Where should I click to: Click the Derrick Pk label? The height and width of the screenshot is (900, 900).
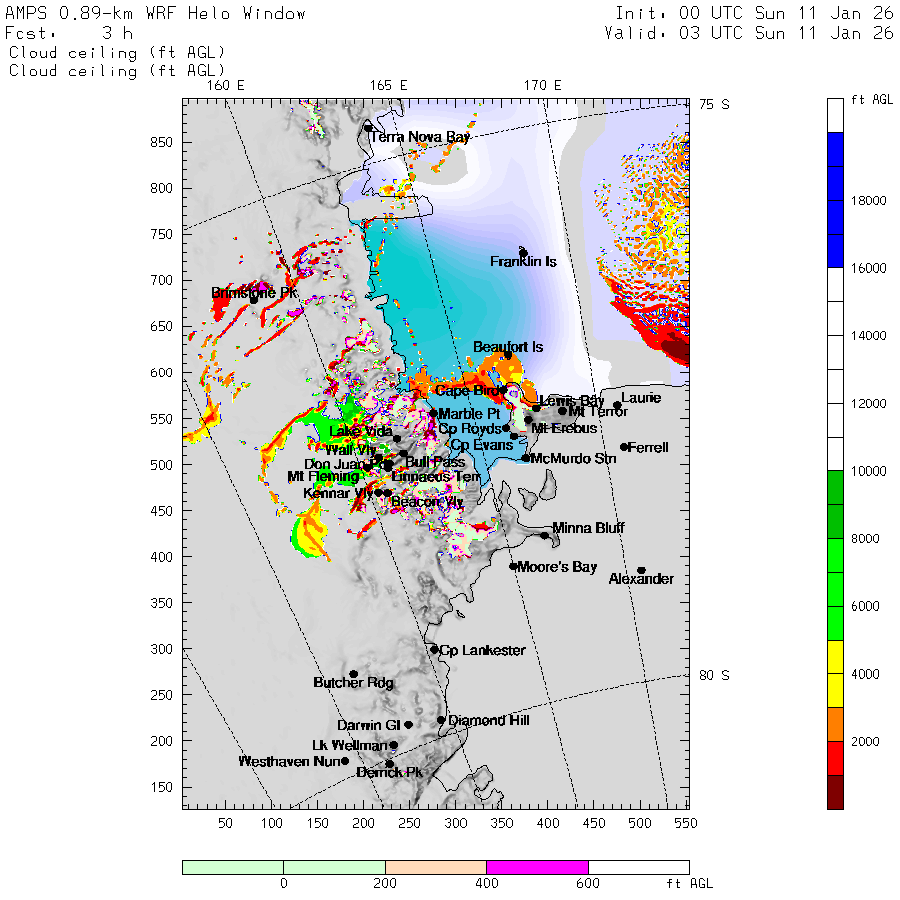click(x=390, y=773)
